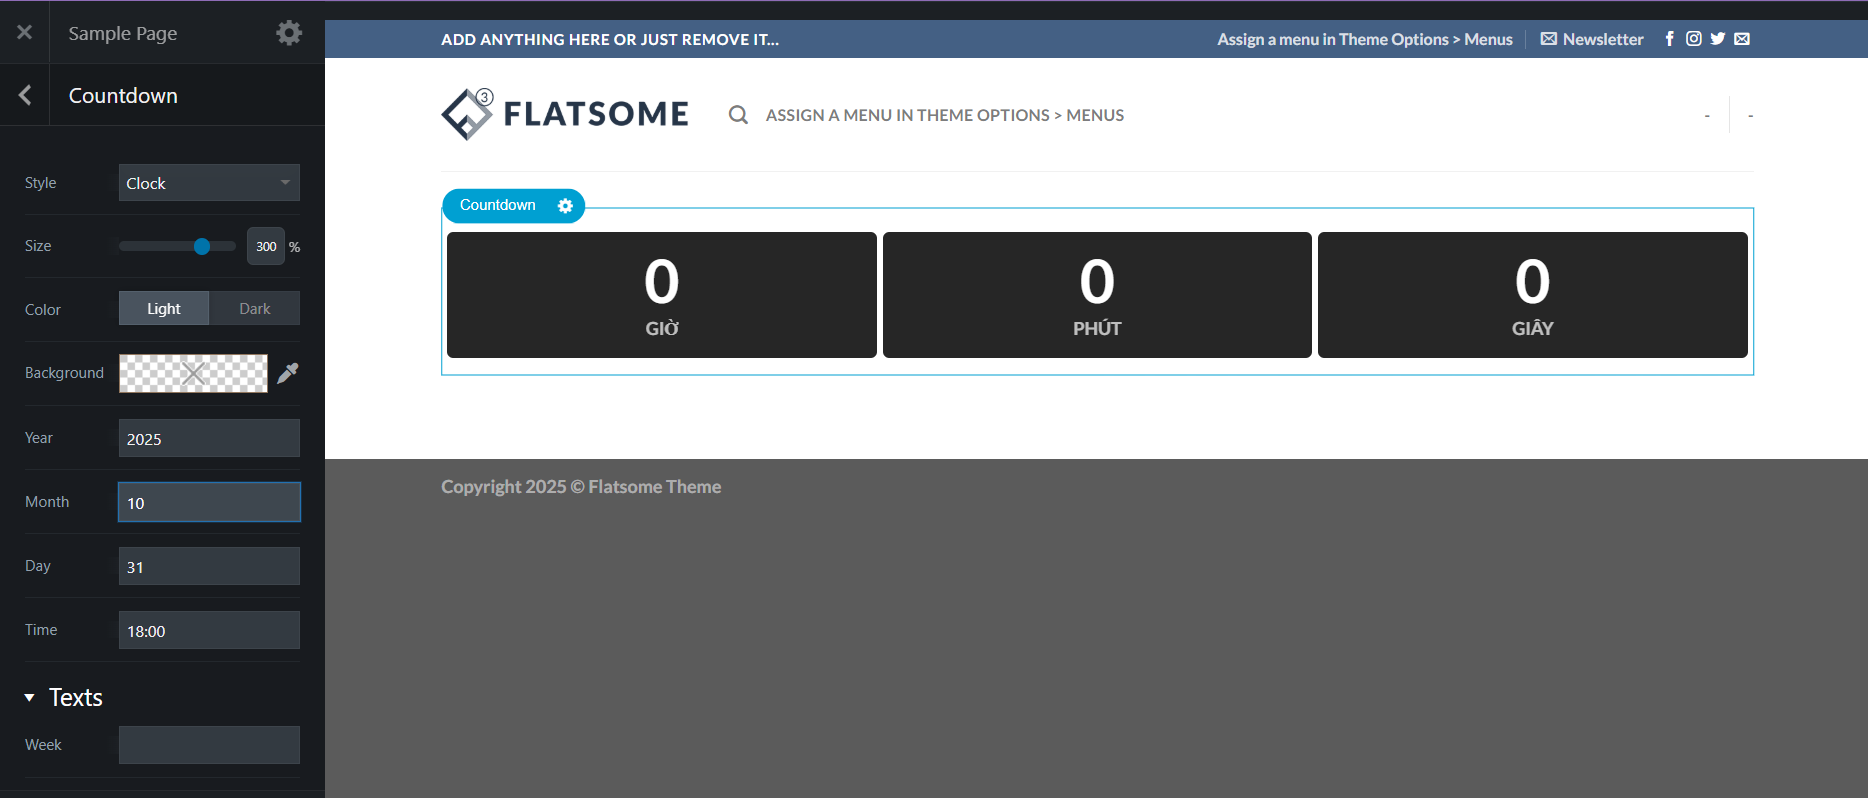Collapse the Texts section
Screen dimensions: 1868x798
64,697
